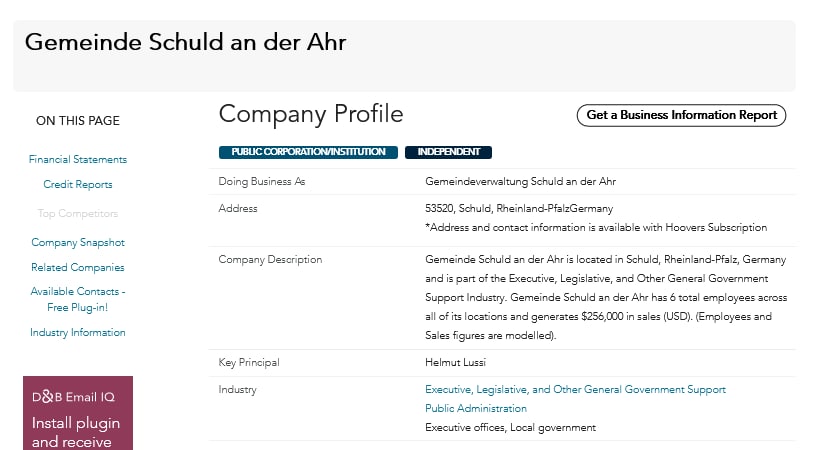Jump to Company Snapshot section

coord(77,243)
